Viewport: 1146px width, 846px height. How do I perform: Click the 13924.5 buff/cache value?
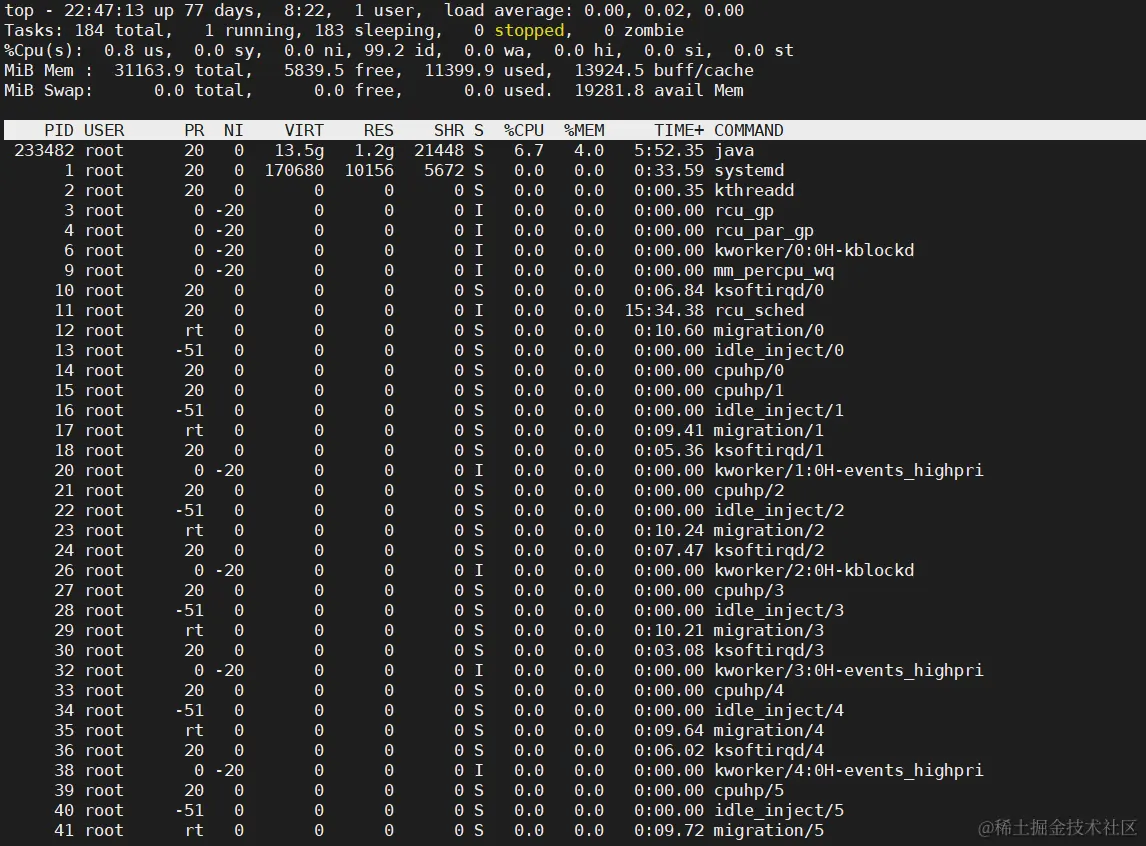(664, 71)
